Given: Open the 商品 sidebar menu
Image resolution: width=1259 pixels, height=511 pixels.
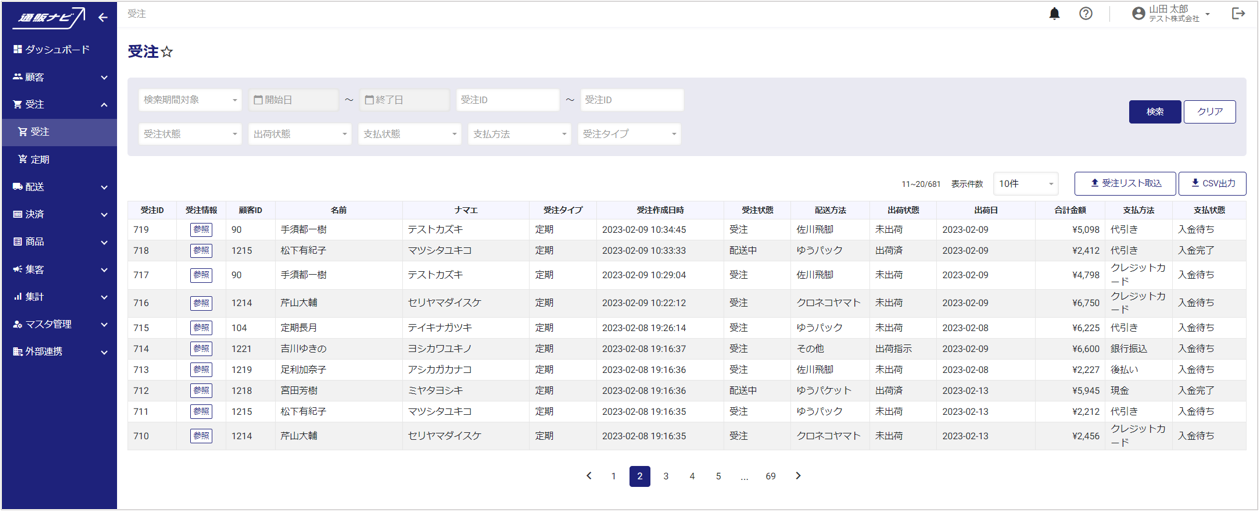Looking at the screenshot, I should [x=58, y=242].
